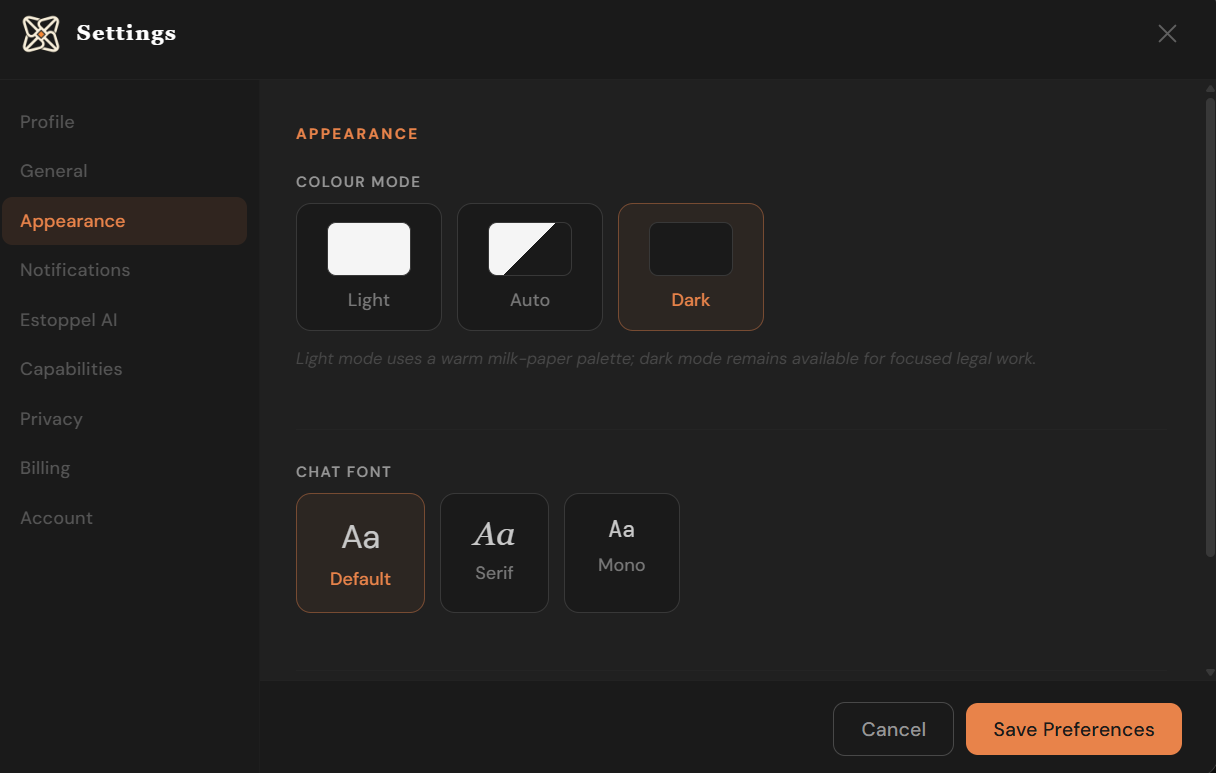
Task: Go to General settings
Action: point(124,171)
